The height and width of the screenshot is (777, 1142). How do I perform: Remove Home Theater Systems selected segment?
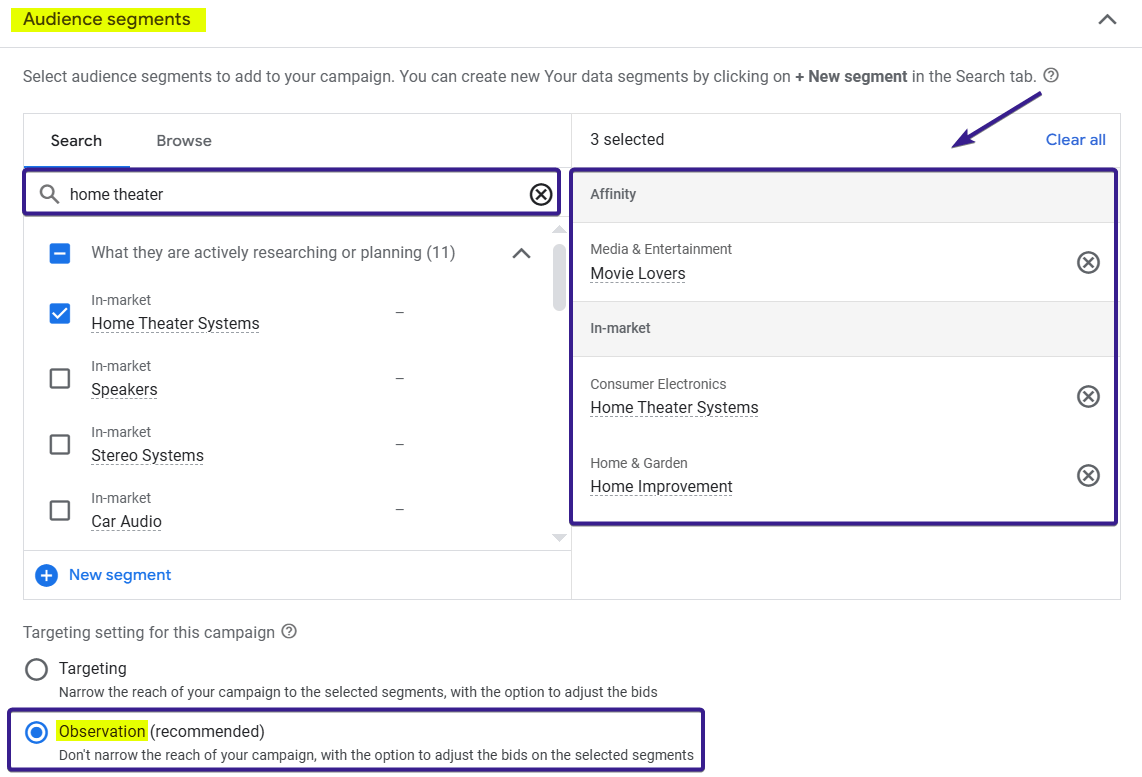(1088, 396)
